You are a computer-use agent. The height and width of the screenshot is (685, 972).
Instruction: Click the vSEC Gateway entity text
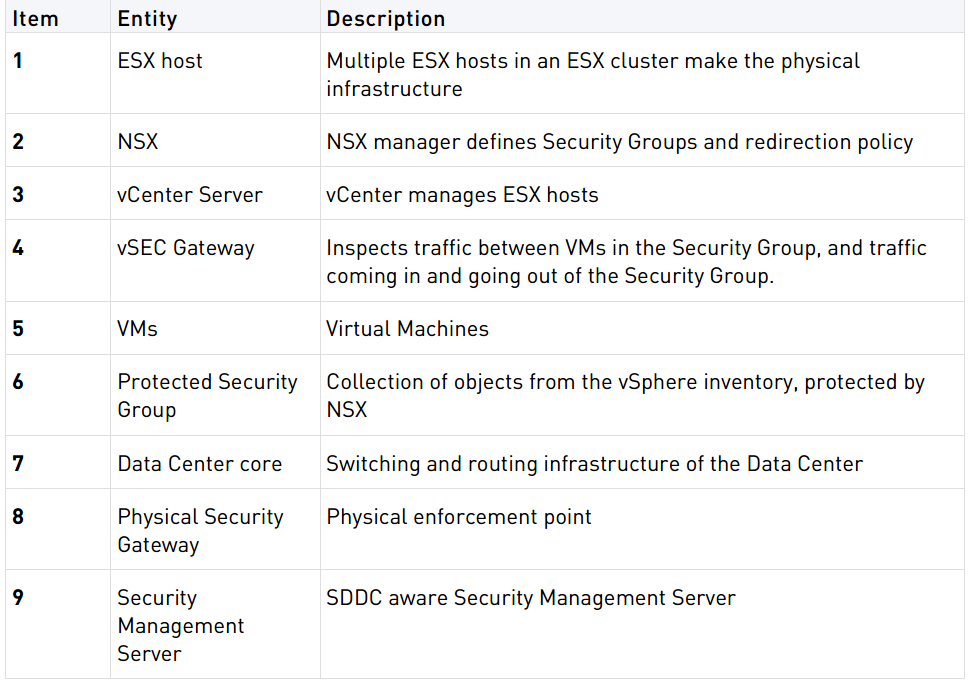pyautogui.click(x=186, y=248)
